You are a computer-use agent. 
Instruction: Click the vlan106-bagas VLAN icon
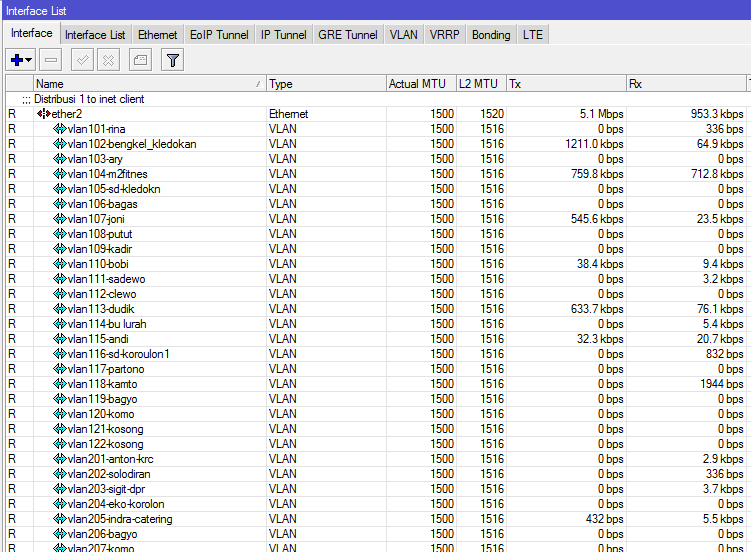[x=59, y=204]
